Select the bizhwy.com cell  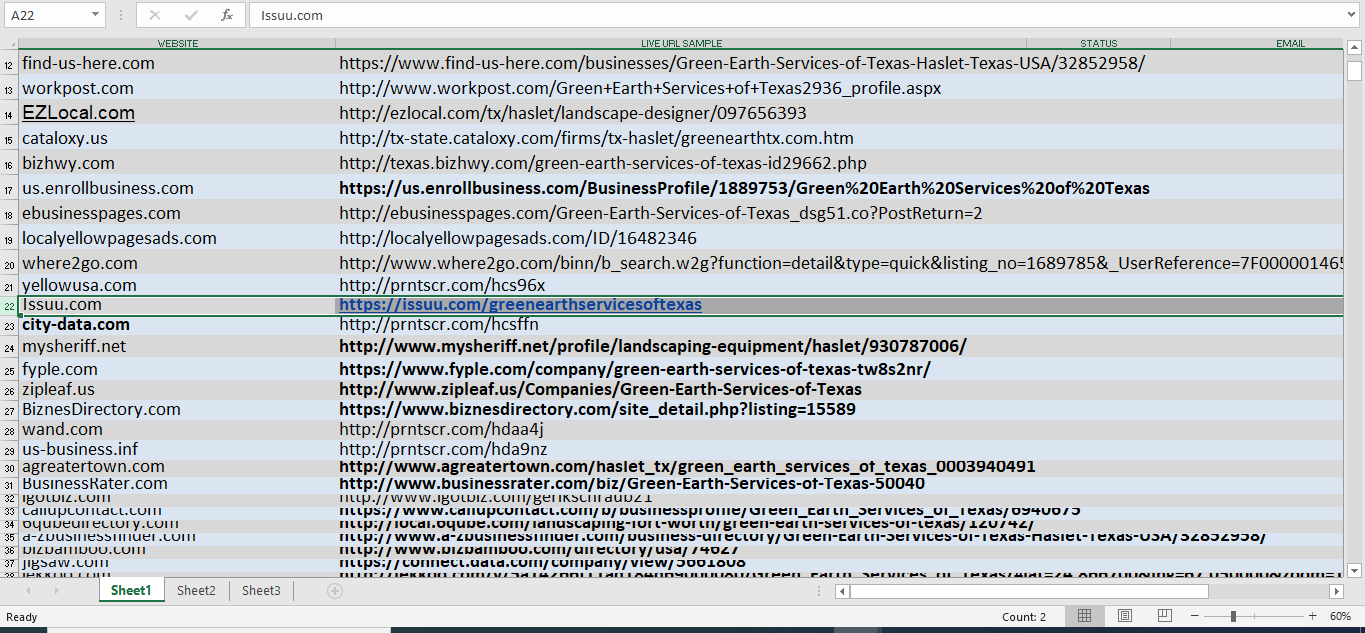[177, 163]
